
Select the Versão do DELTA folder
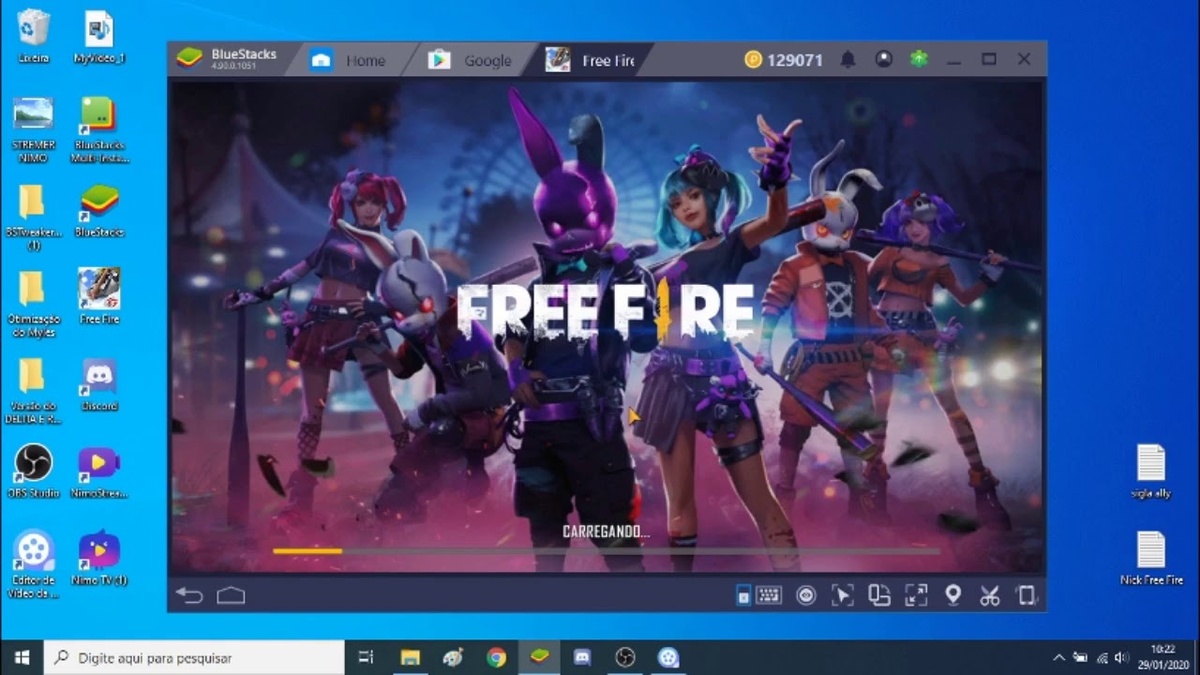(x=33, y=391)
